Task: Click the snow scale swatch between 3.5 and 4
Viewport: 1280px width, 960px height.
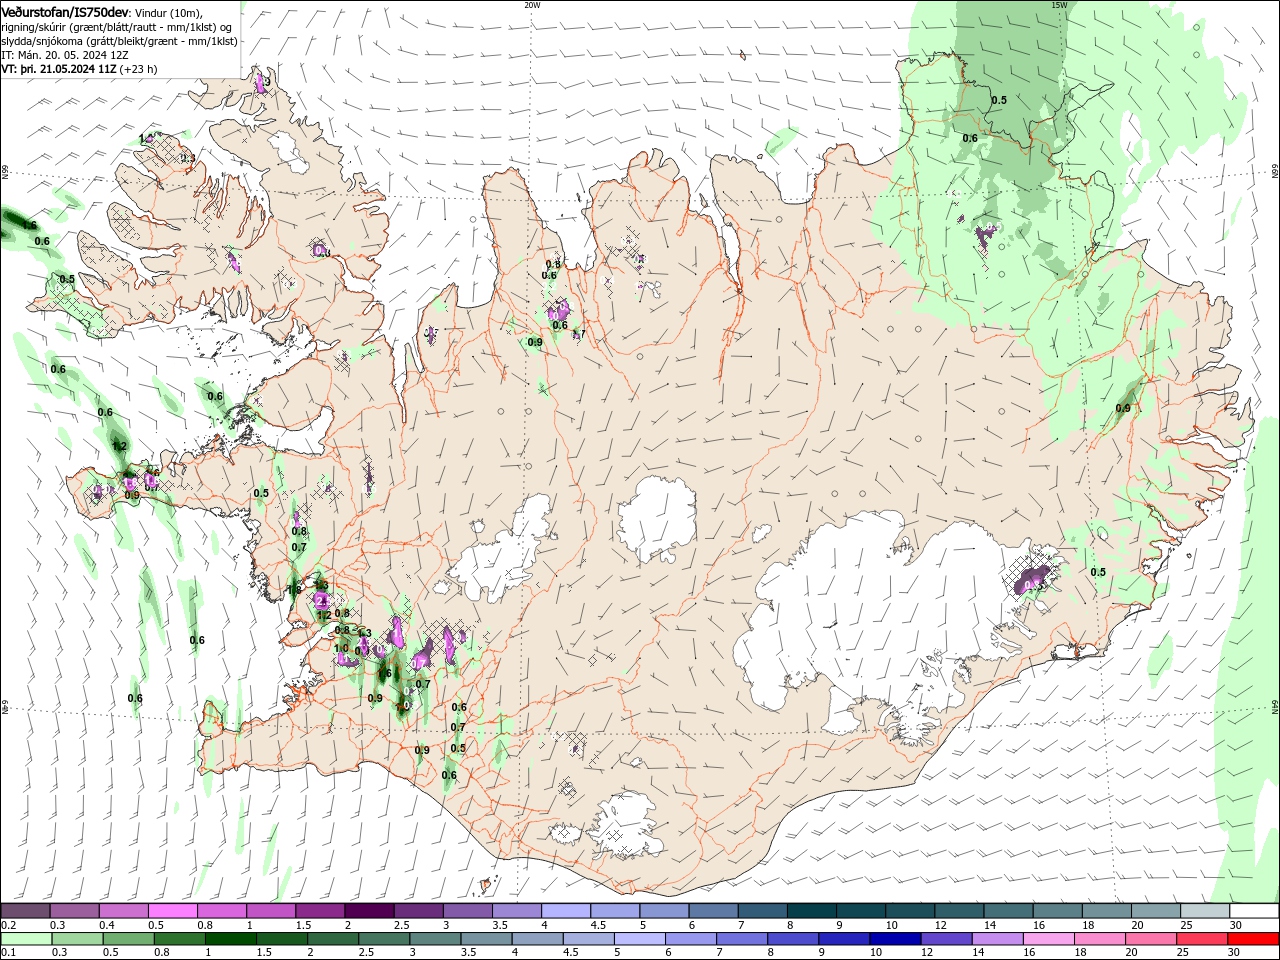Action: pyautogui.click(x=517, y=910)
